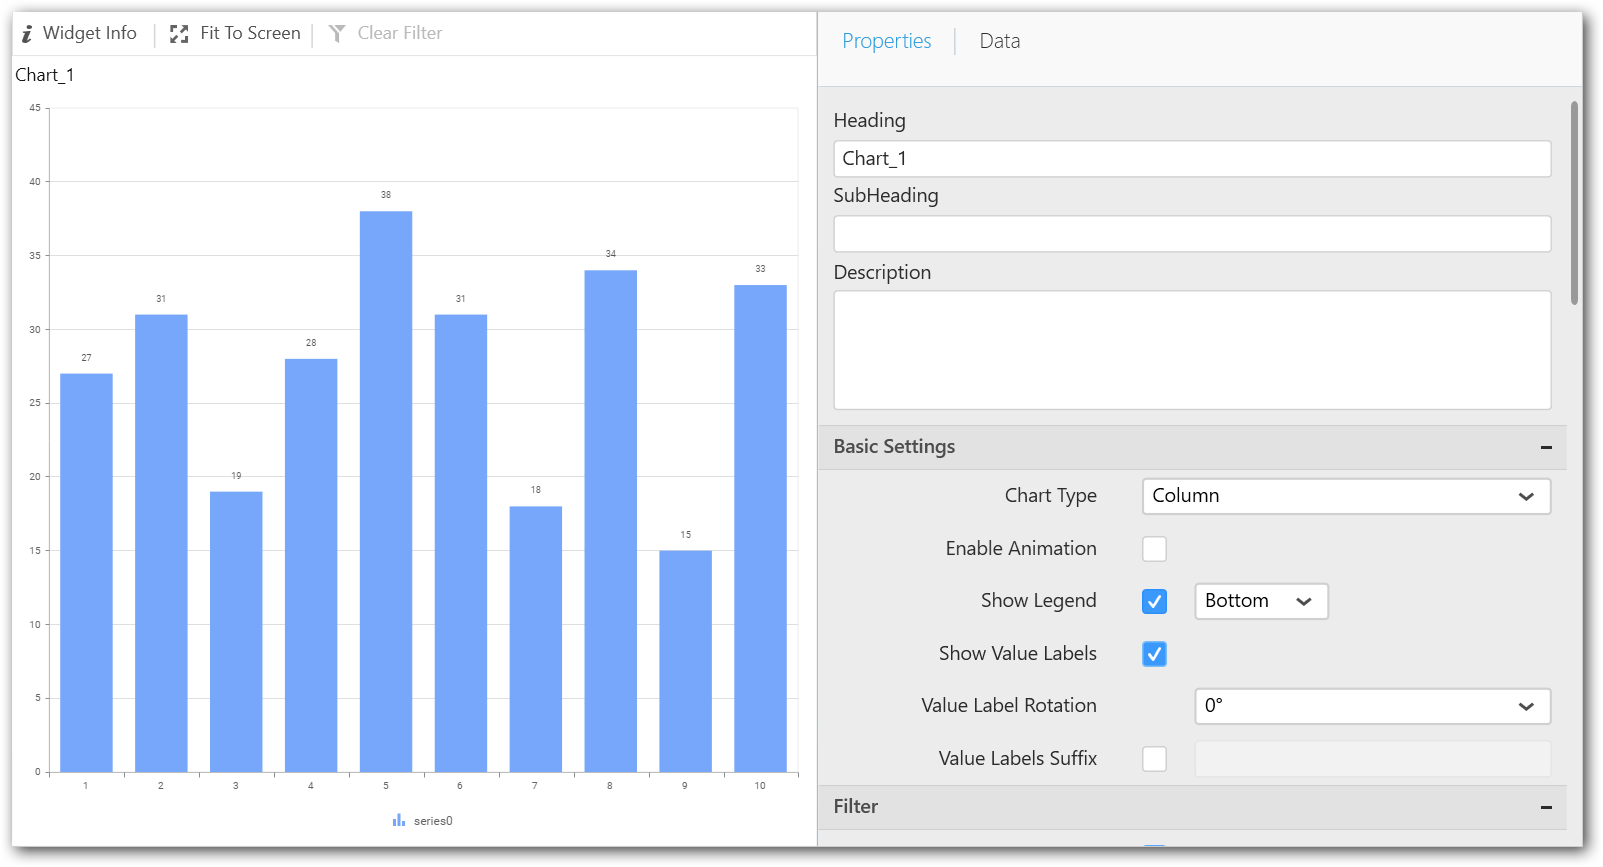The image size is (1603, 867).
Task: Click the Clear Filter funnel icon
Action: tap(337, 34)
